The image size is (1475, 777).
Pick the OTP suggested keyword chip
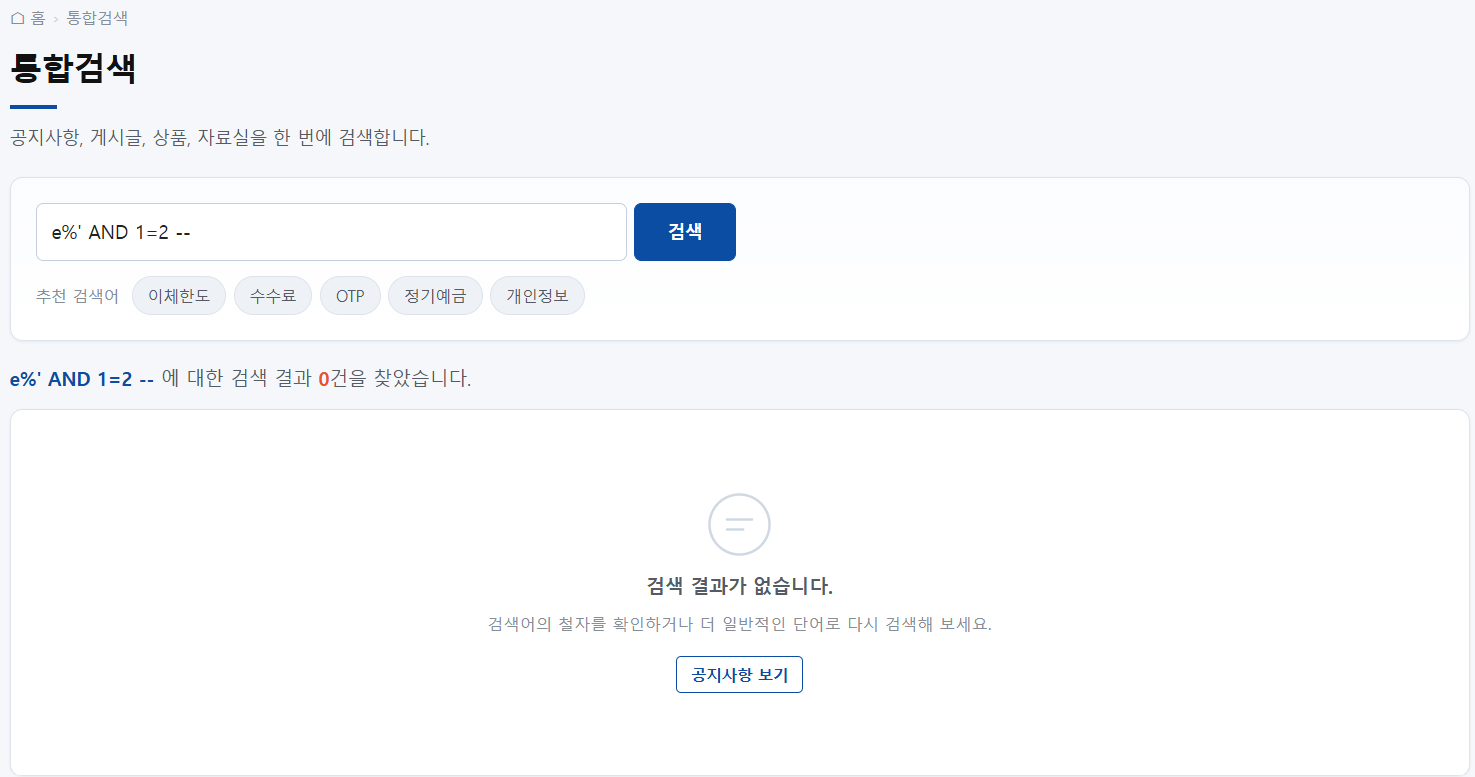pyautogui.click(x=350, y=296)
